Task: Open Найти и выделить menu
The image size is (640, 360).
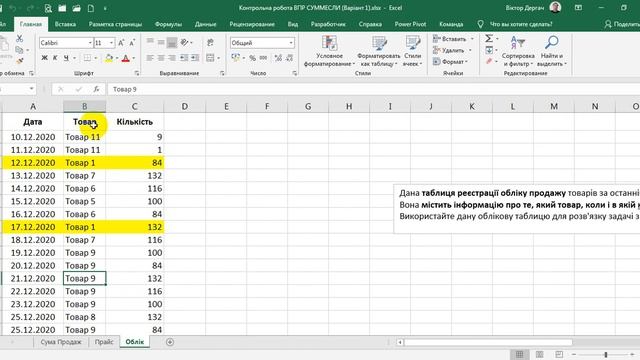Action: pyautogui.click(x=551, y=51)
